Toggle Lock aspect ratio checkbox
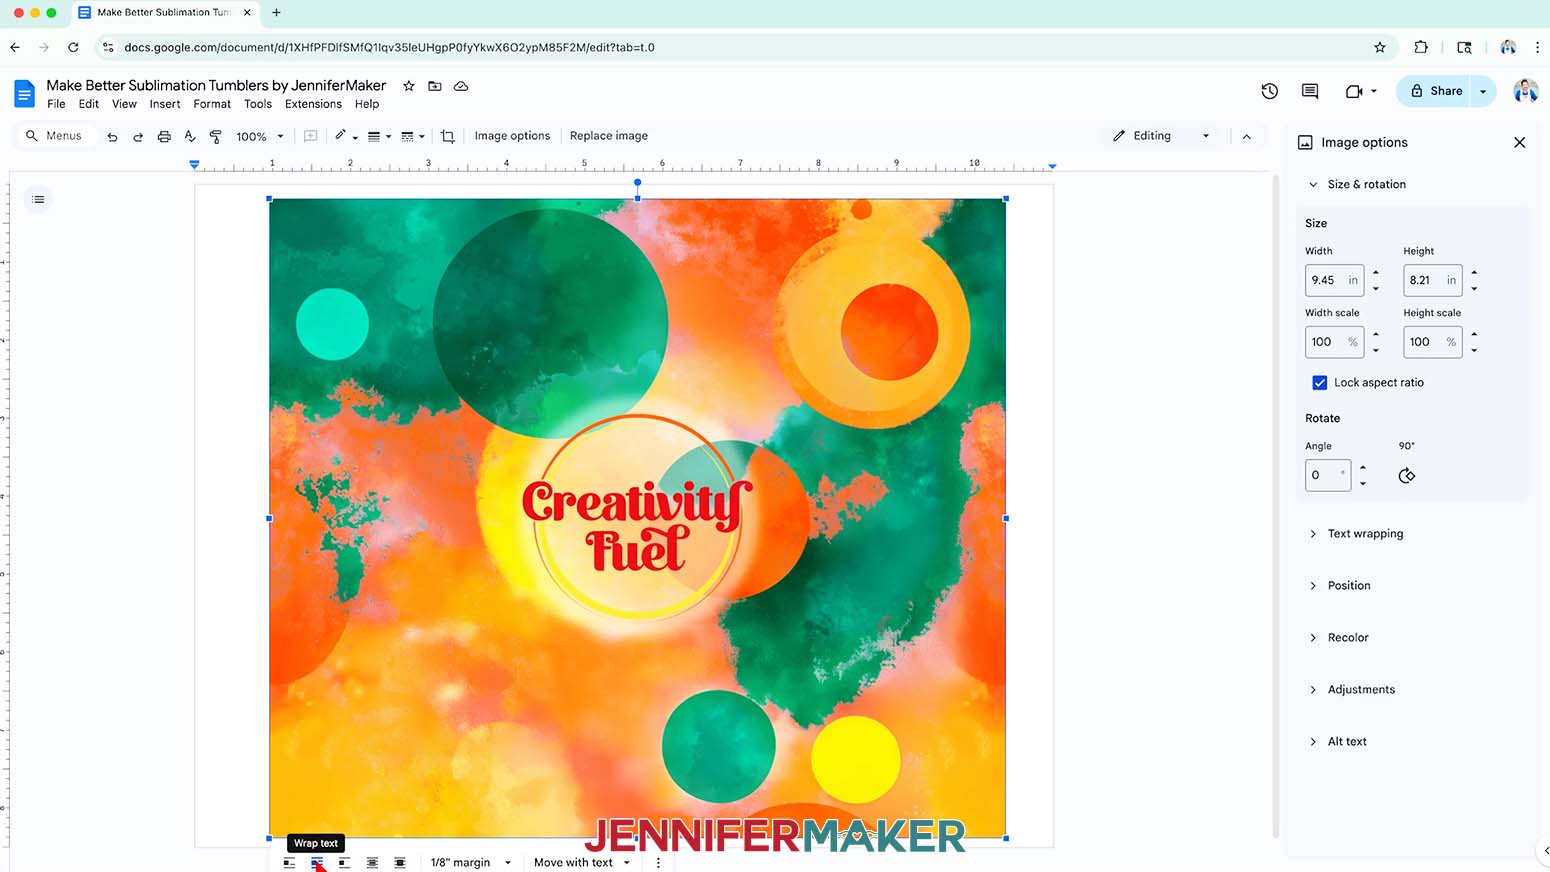This screenshot has width=1550, height=872. click(1319, 383)
